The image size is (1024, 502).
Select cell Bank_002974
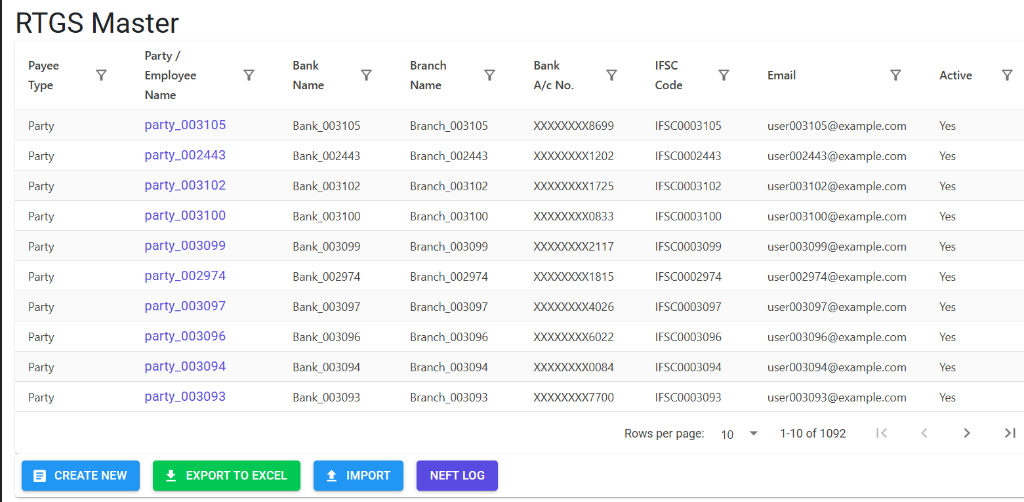pos(327,277)
